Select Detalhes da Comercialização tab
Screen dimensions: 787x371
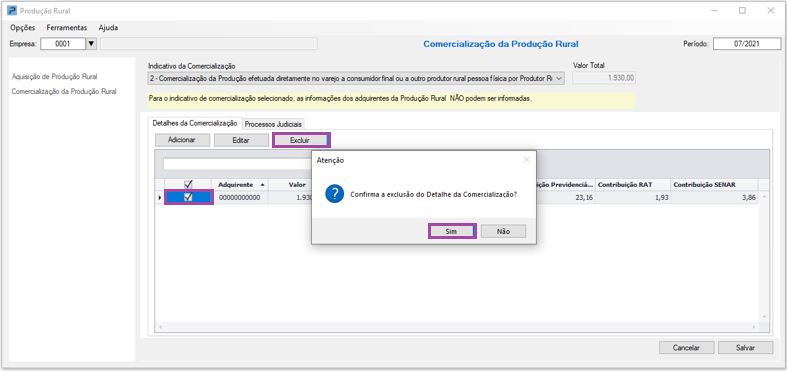click(x=195, y=123)
